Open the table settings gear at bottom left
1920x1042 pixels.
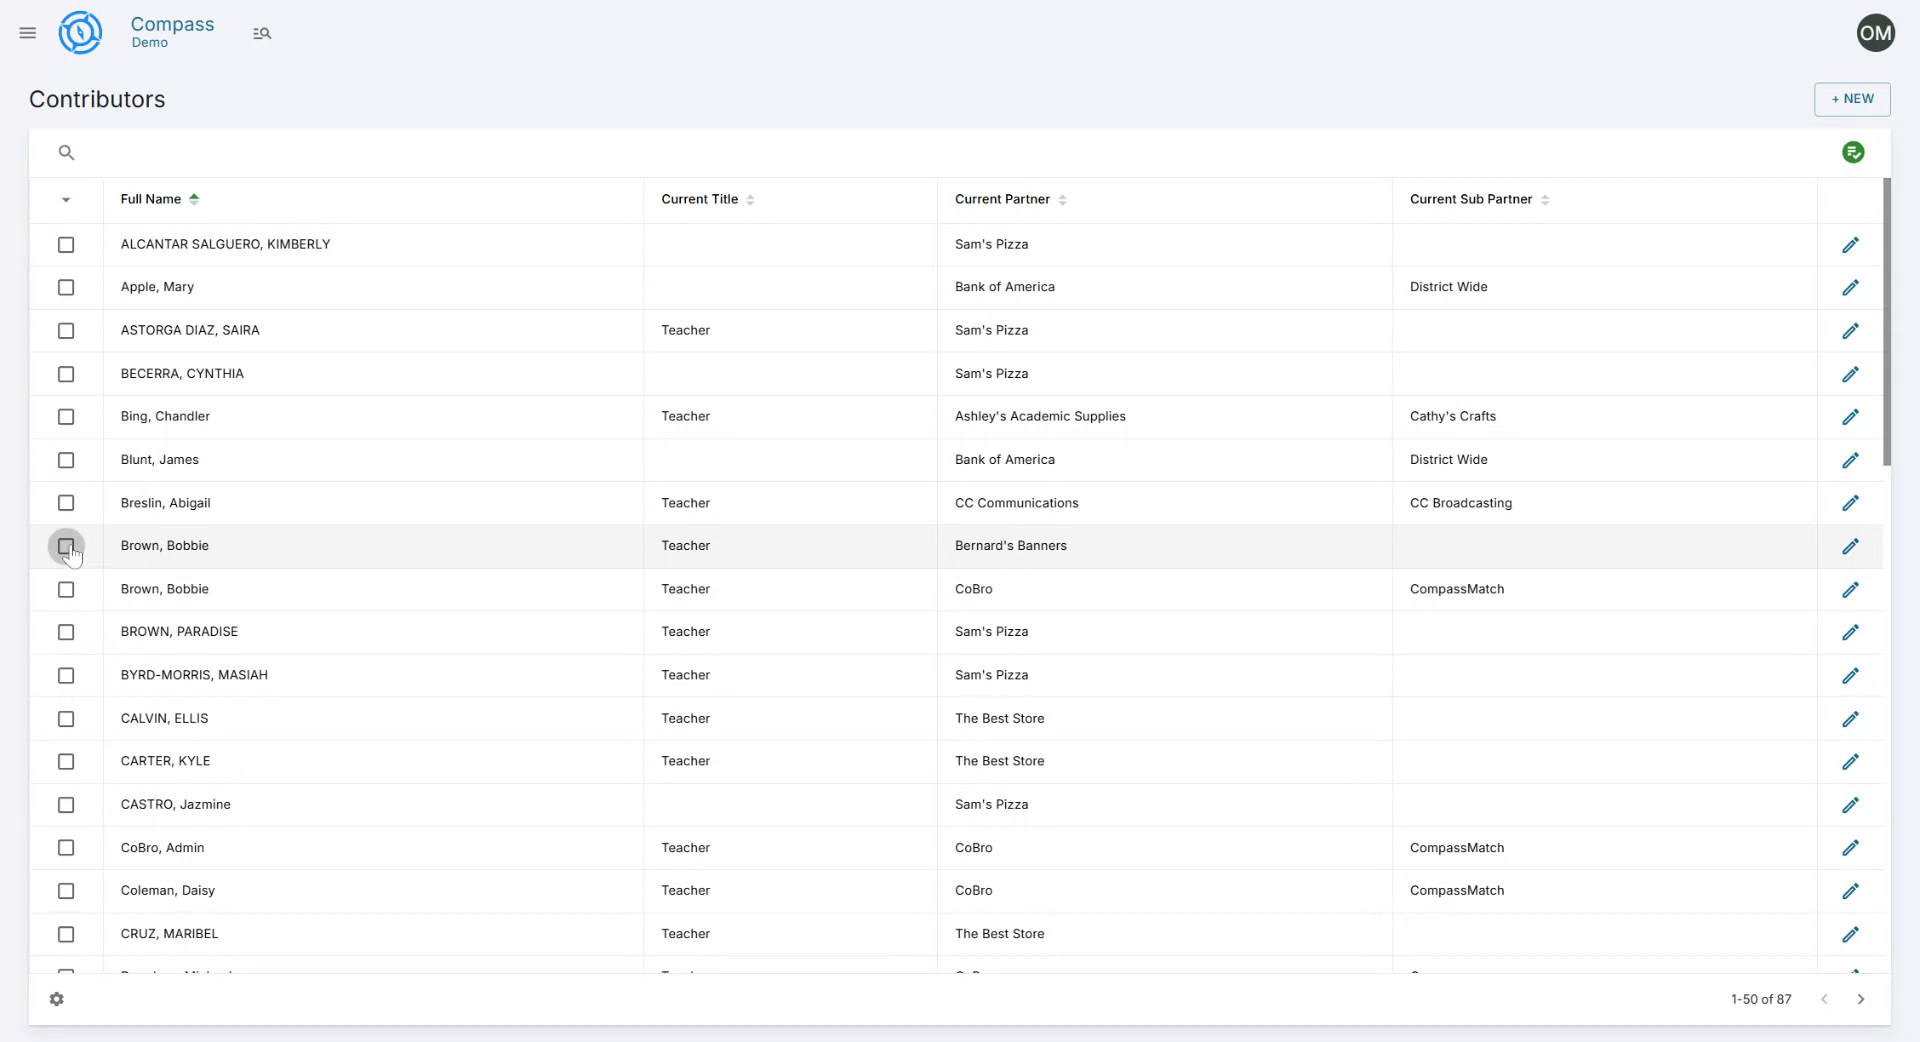pos(57,999)
